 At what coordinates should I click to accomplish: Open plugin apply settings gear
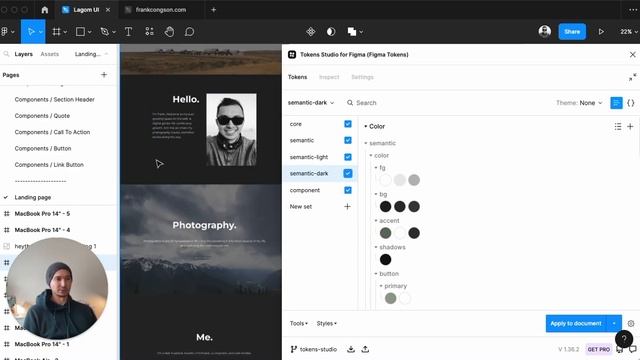pos(631,323)
